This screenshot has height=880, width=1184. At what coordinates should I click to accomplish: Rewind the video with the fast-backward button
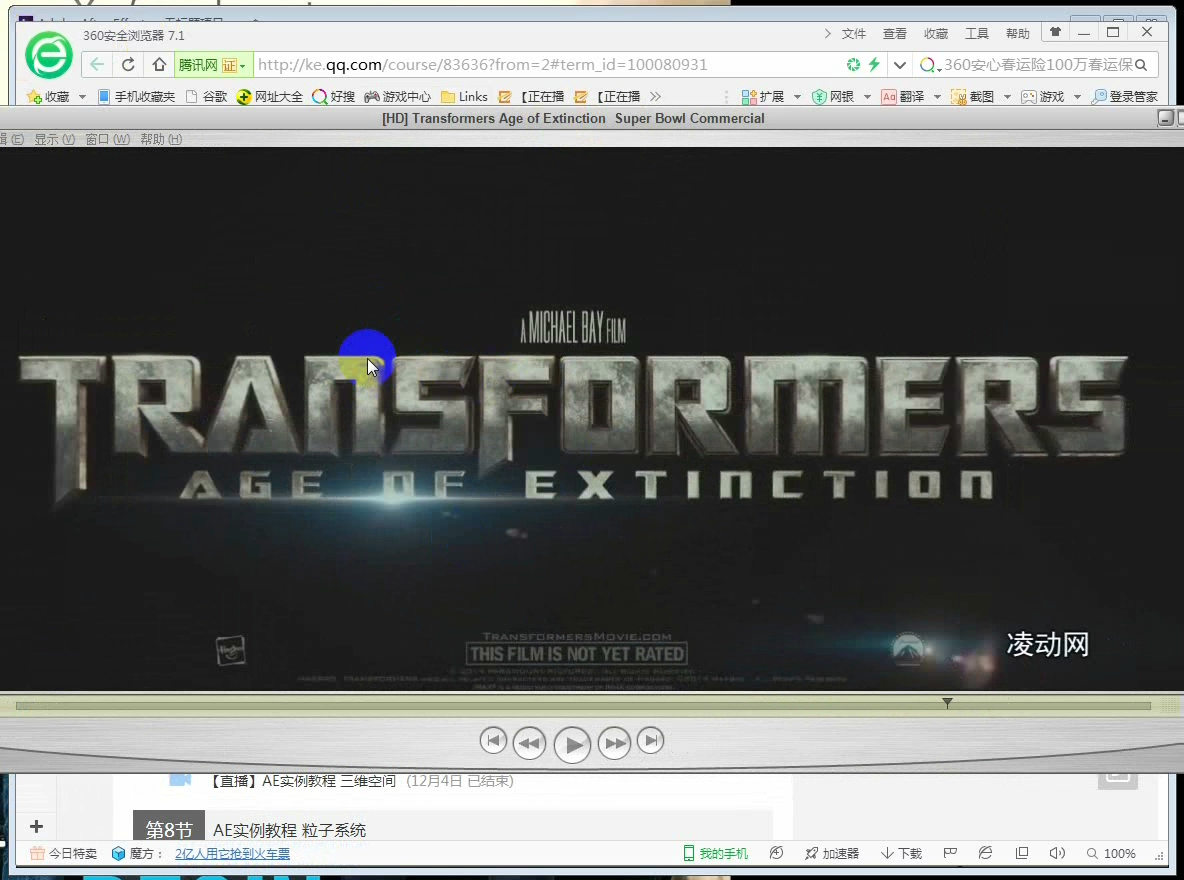click(529, 744)
